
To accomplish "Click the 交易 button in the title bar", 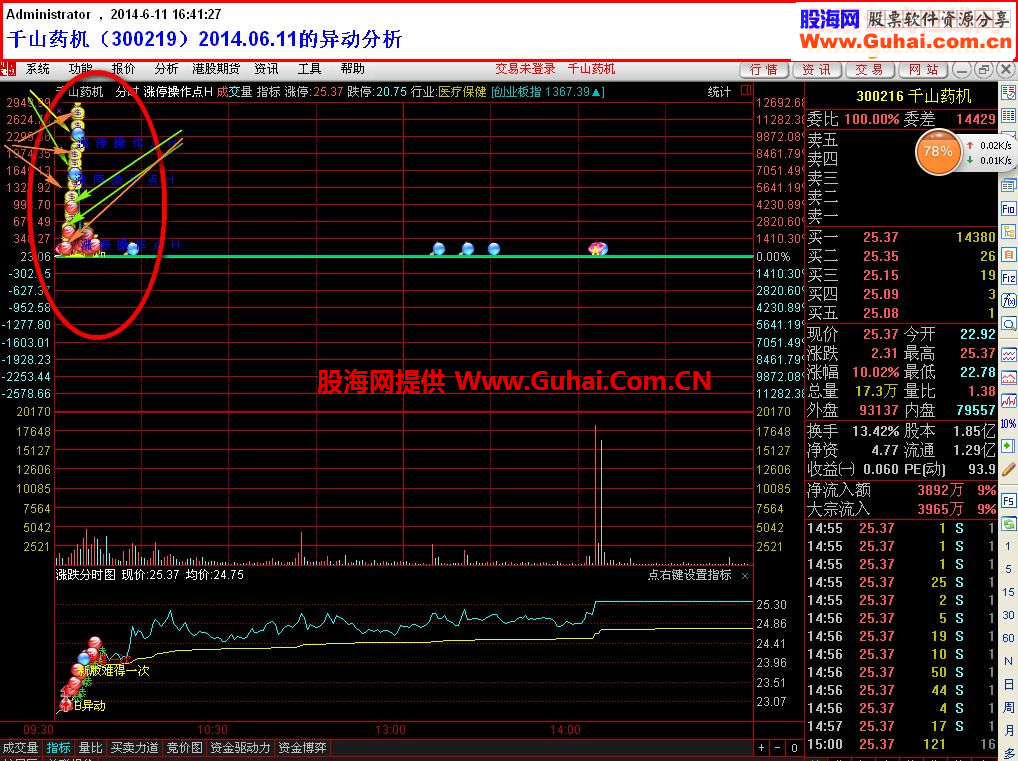I will pos(870,69).
